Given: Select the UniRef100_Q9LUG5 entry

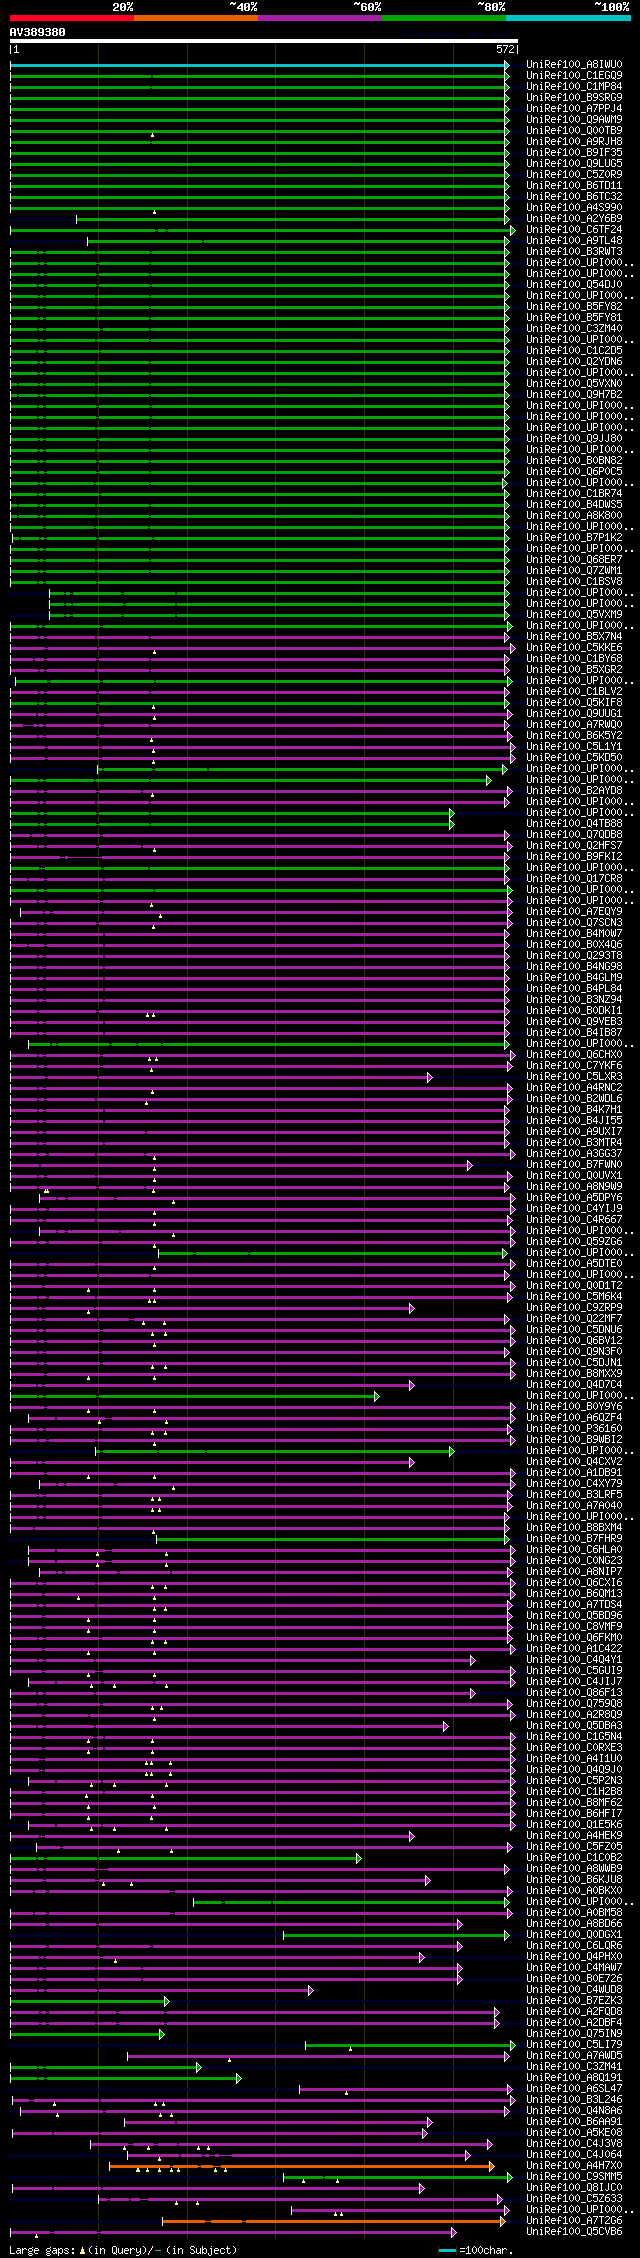Looking at the screenshot, I should (x=574, y=164).
